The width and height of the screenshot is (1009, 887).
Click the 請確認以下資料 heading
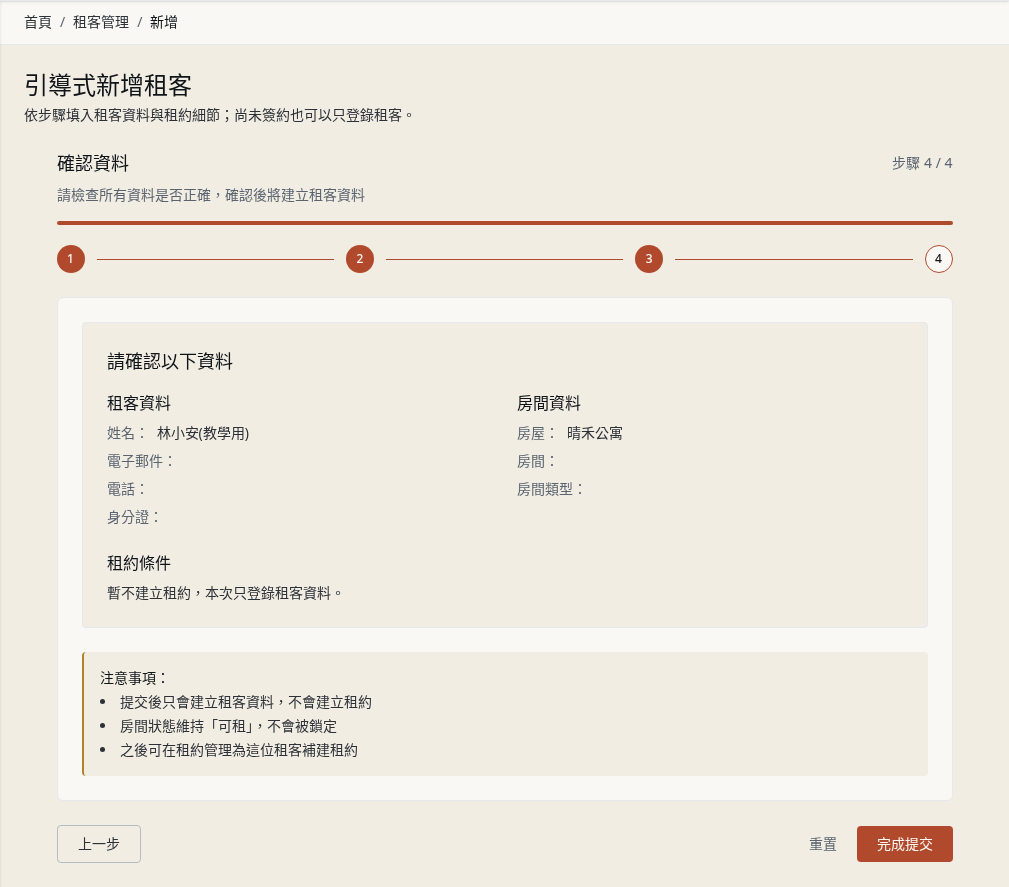170,362
